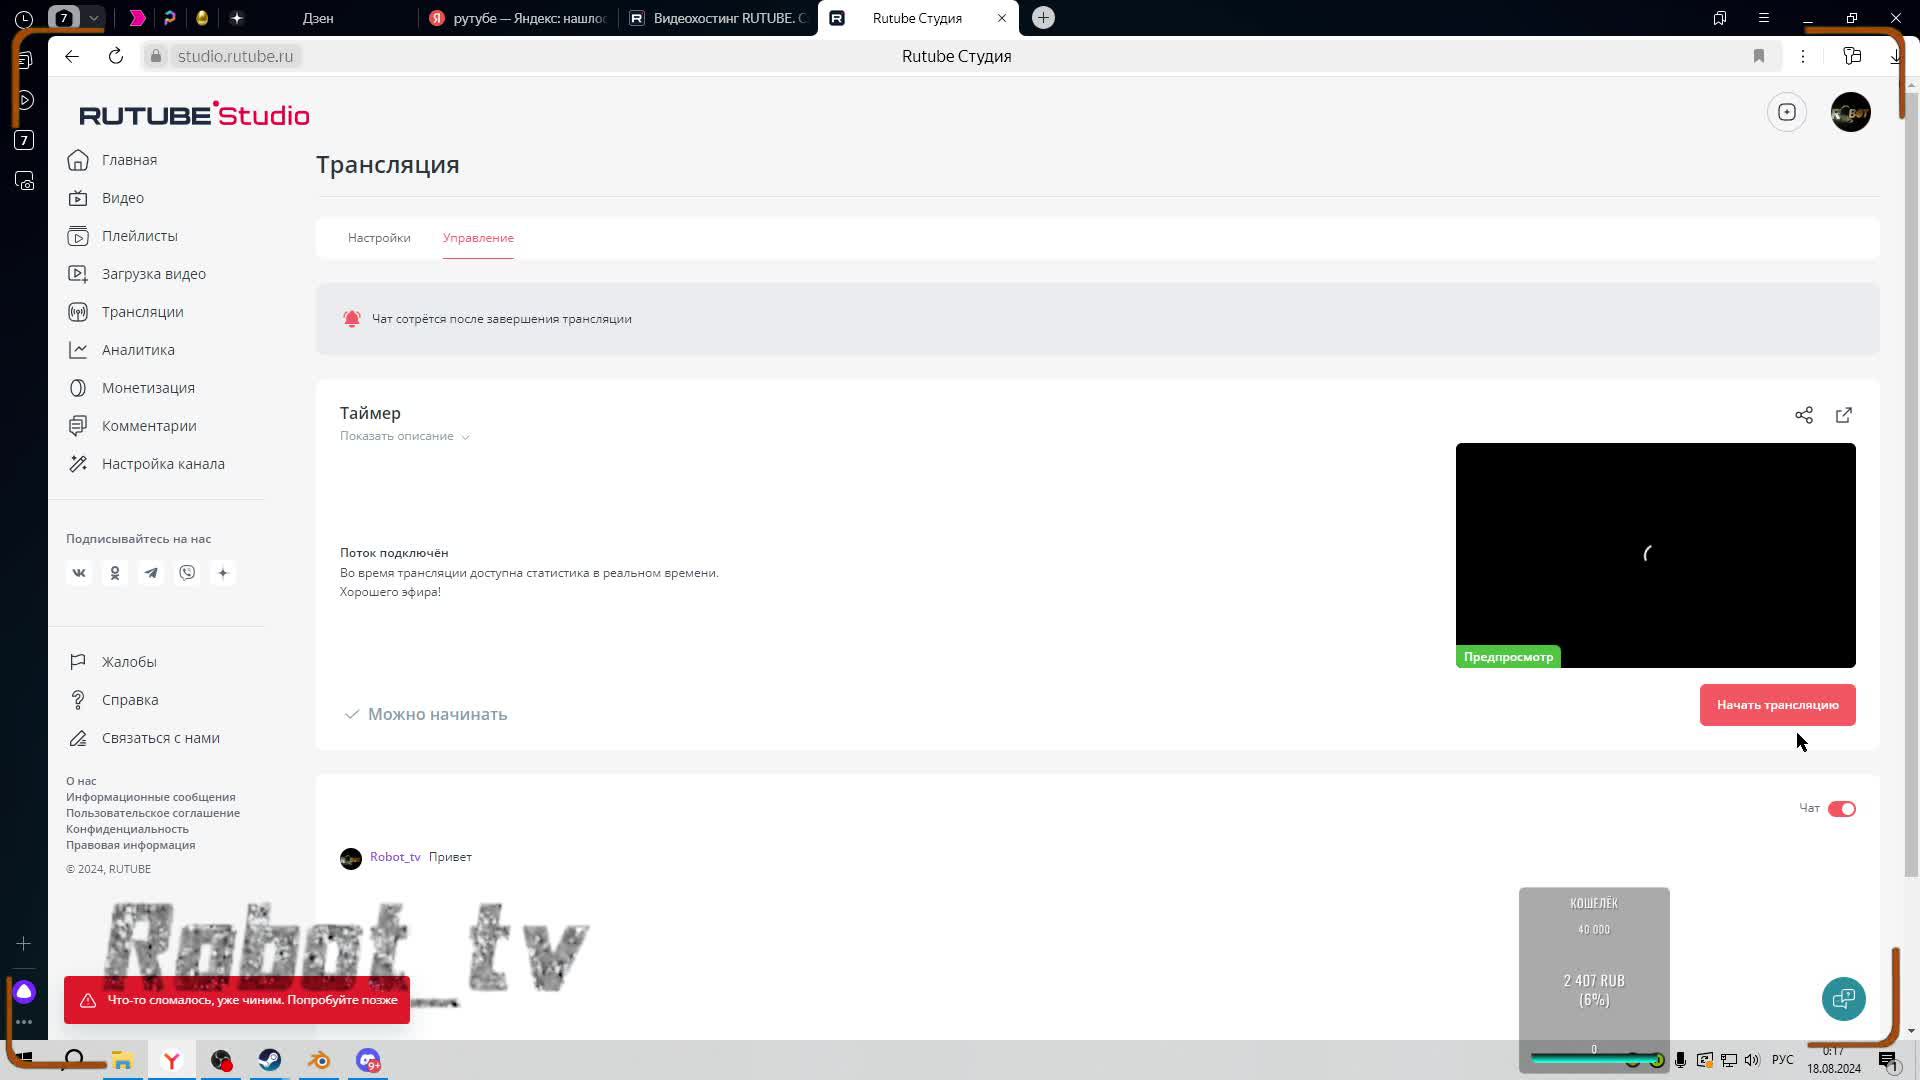
Task: Click the share stream icon
Action: click(1803, 415)
